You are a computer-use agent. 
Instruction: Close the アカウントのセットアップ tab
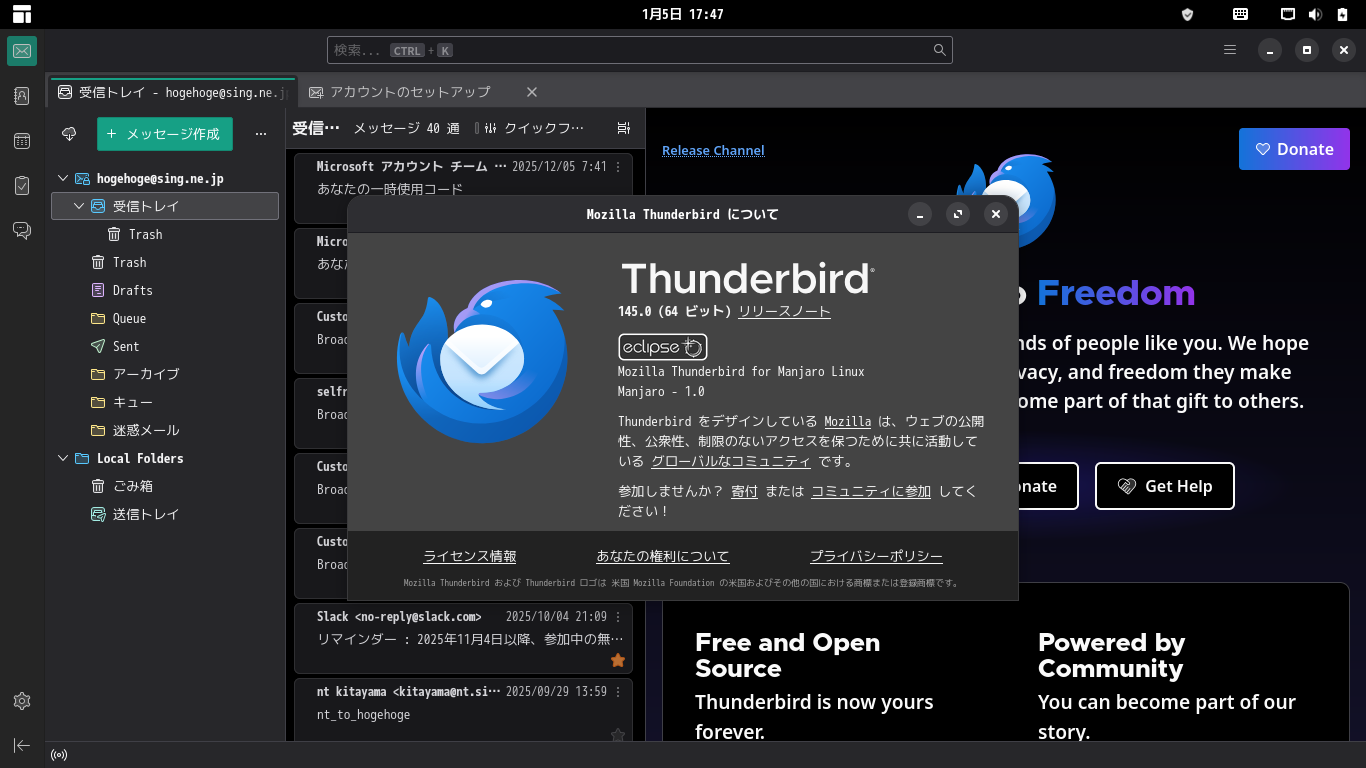tap(532, 92)
